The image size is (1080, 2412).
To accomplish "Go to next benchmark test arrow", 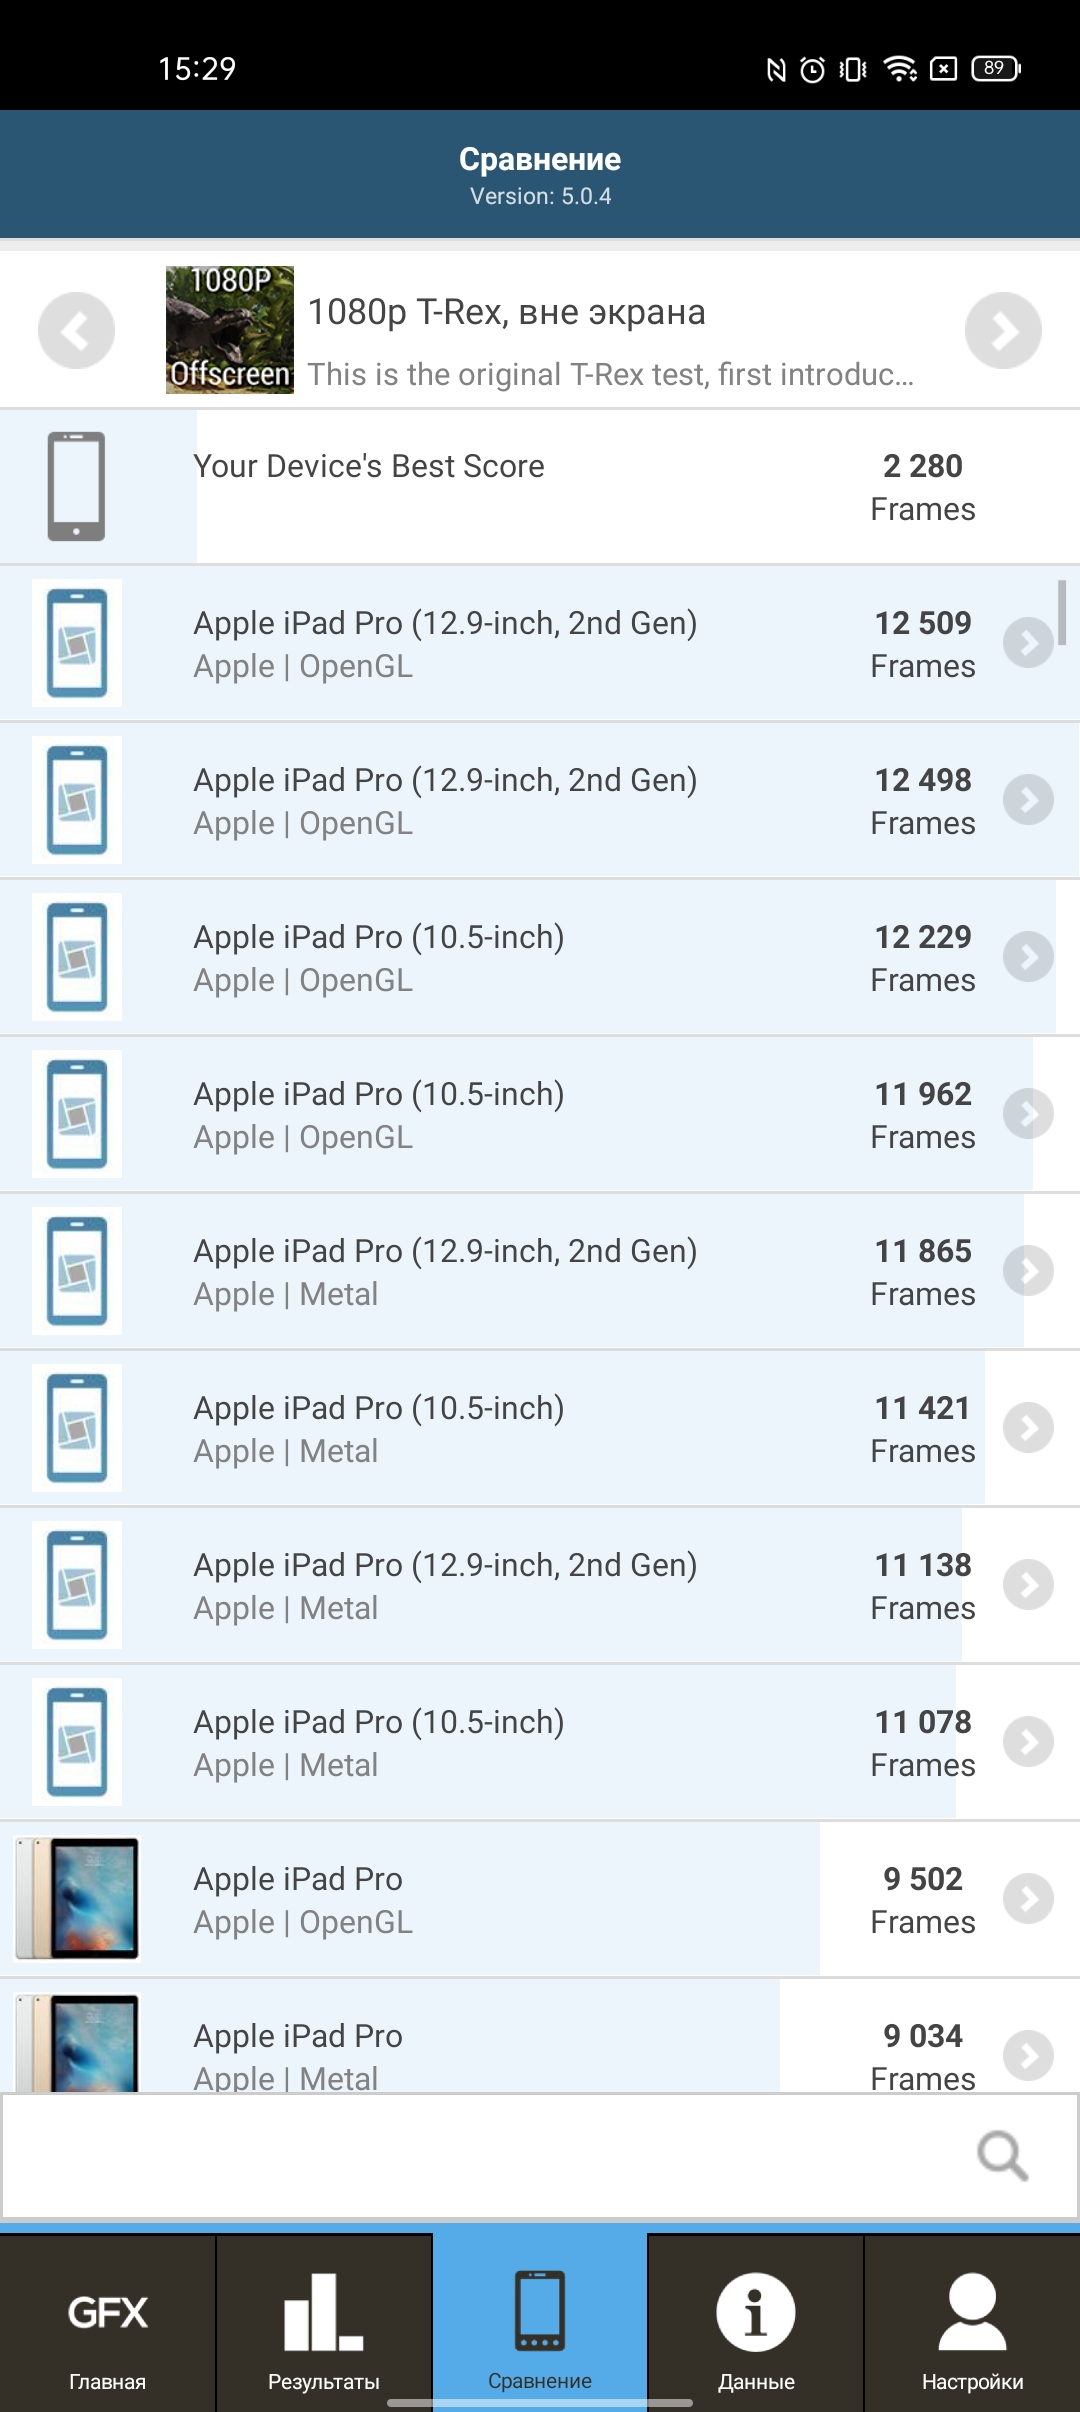I will [1003, 330].
